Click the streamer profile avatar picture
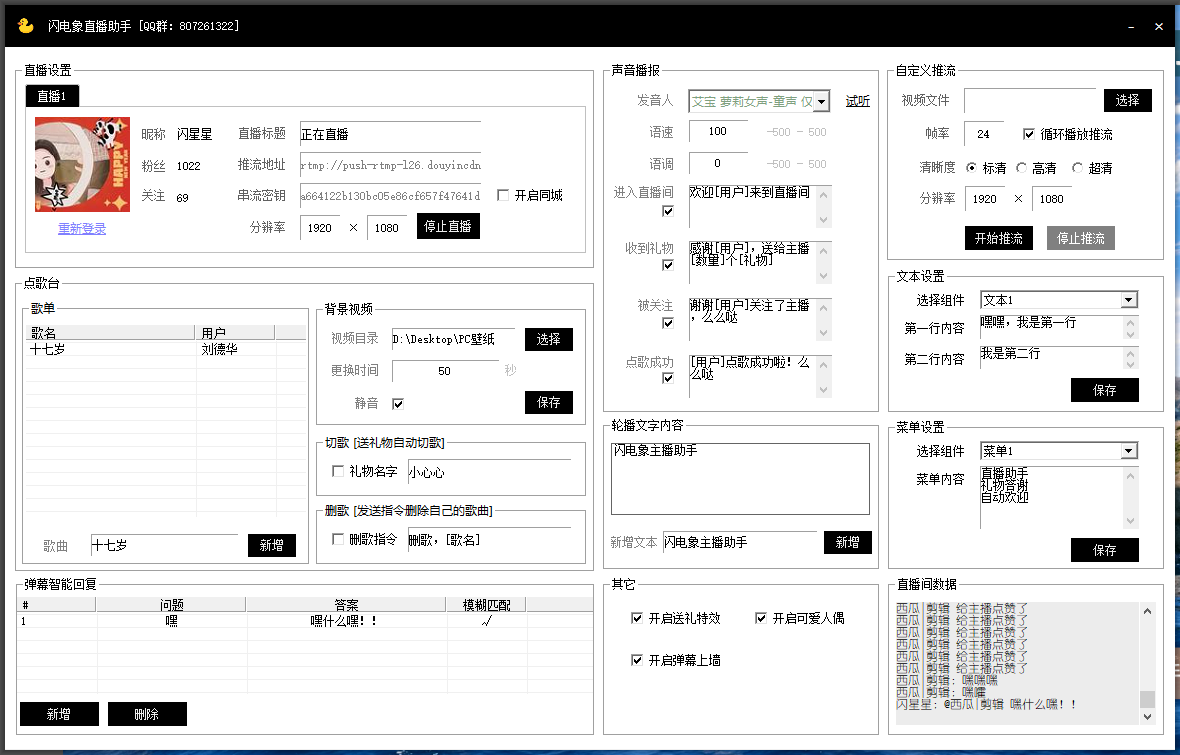The width and height of the screenshot is (1180, 755). [82, 164]
